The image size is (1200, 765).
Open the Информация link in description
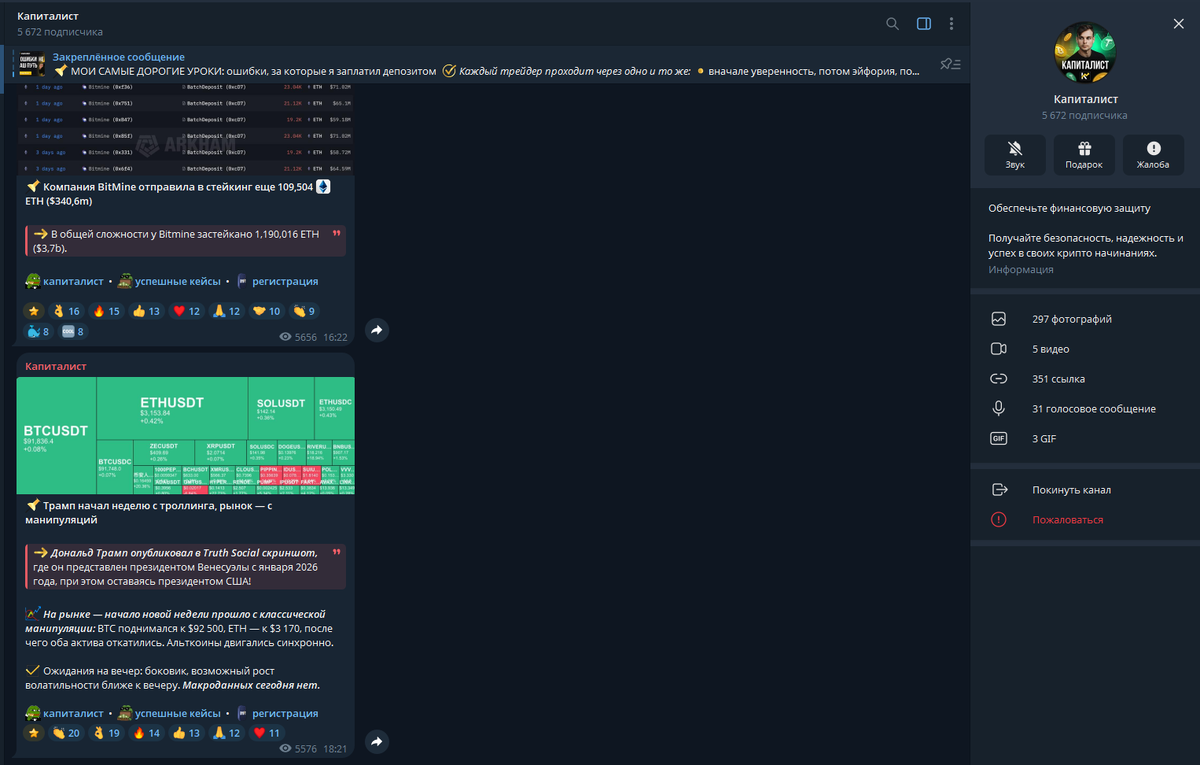1021,270
